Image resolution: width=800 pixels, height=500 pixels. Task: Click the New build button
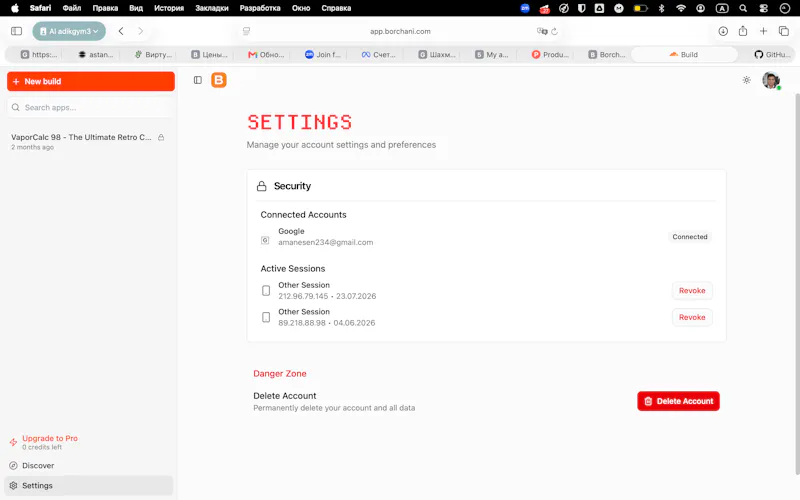(x=91, y=82)
